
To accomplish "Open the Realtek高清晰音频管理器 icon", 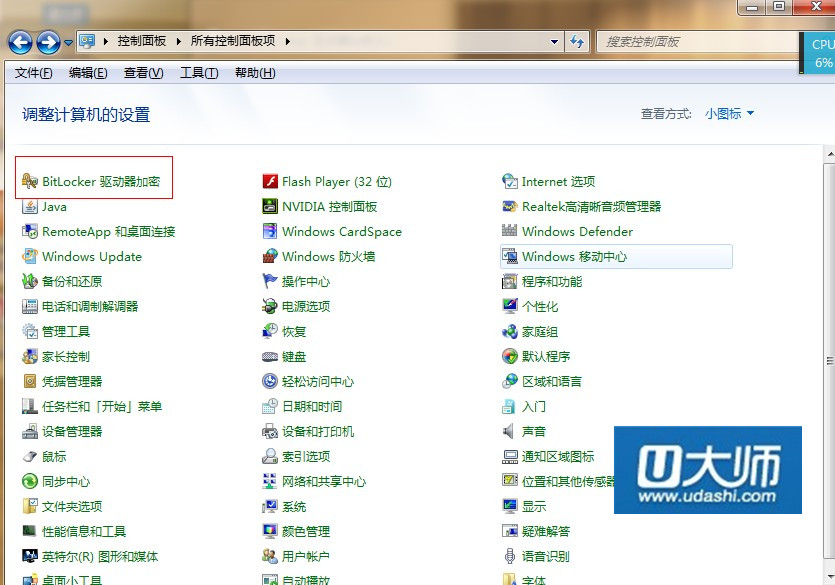I will click(x=510, y=207).
